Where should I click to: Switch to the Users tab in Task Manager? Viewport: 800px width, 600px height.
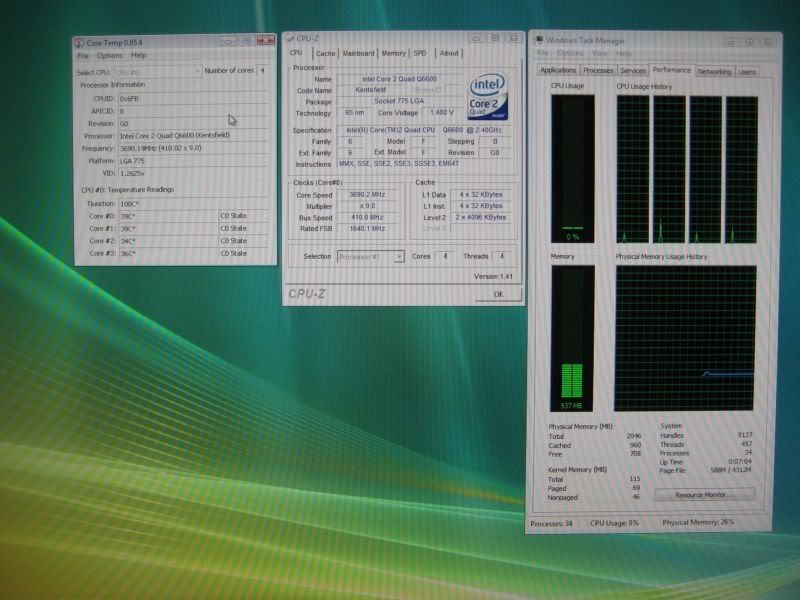pos(746,72)
